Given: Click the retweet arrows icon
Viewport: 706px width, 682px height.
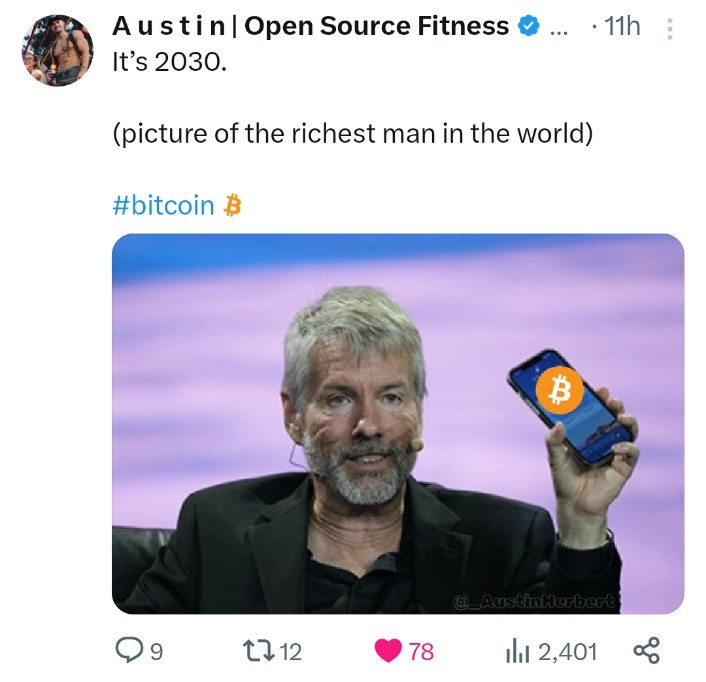Looking at the screenshot, I should [x=258, y=651].
